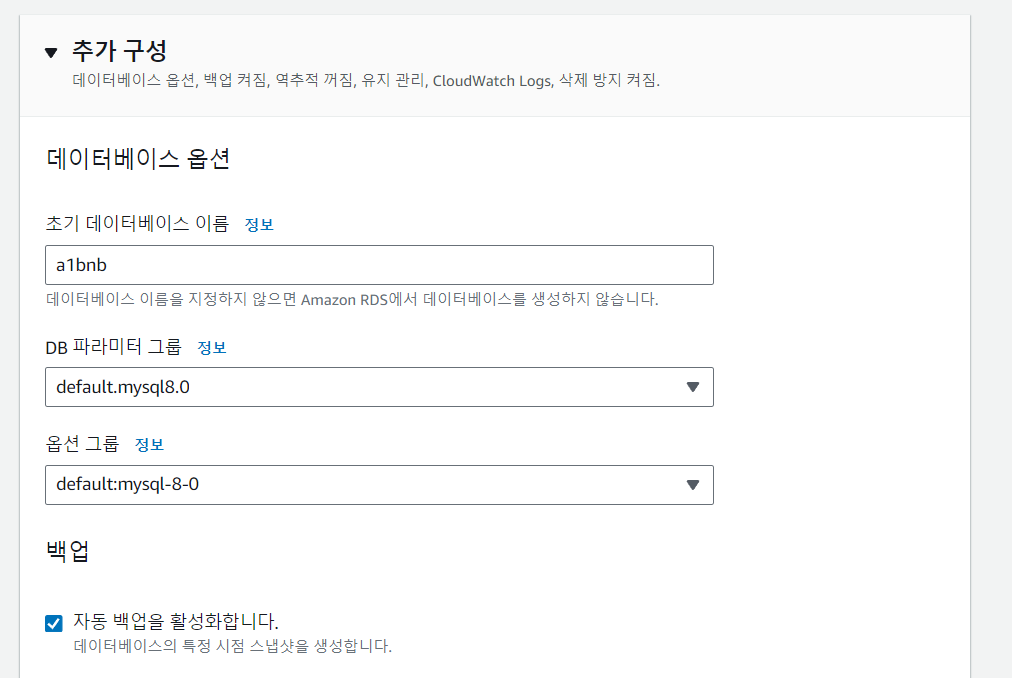Open 정보 link beside 초기 데이터베이스 이름

pos(259,224)
